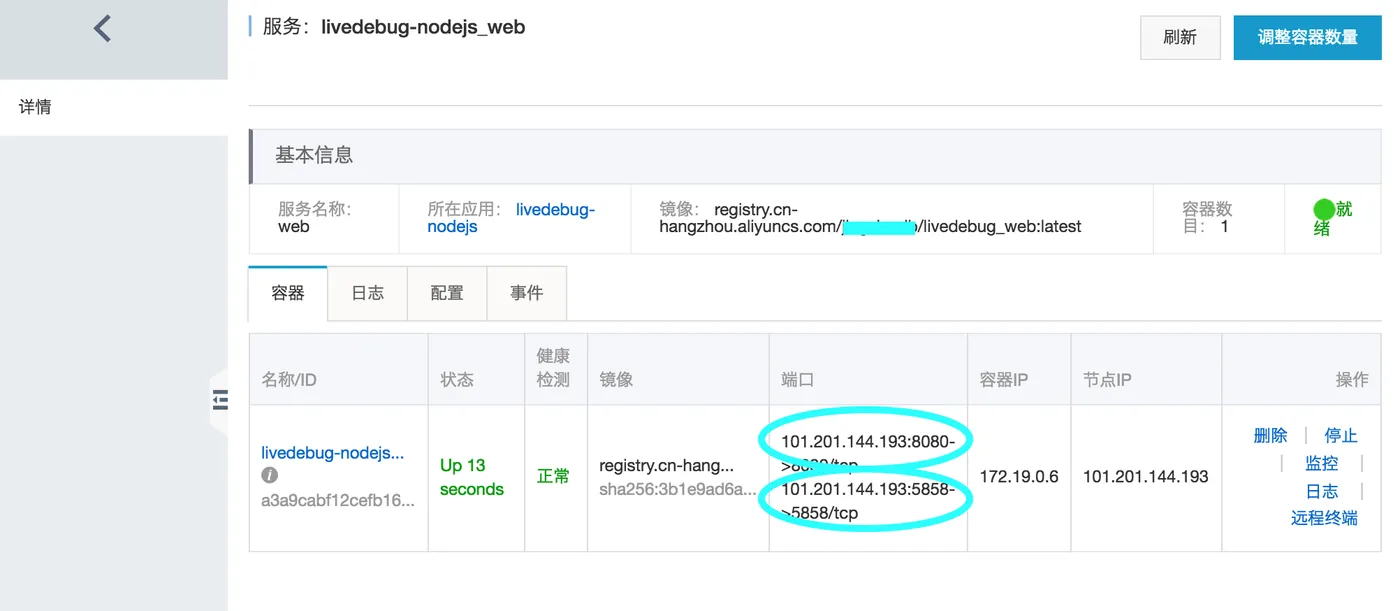Click the 101.201.144.193:5858 port mapping

[x=867, y=490]
